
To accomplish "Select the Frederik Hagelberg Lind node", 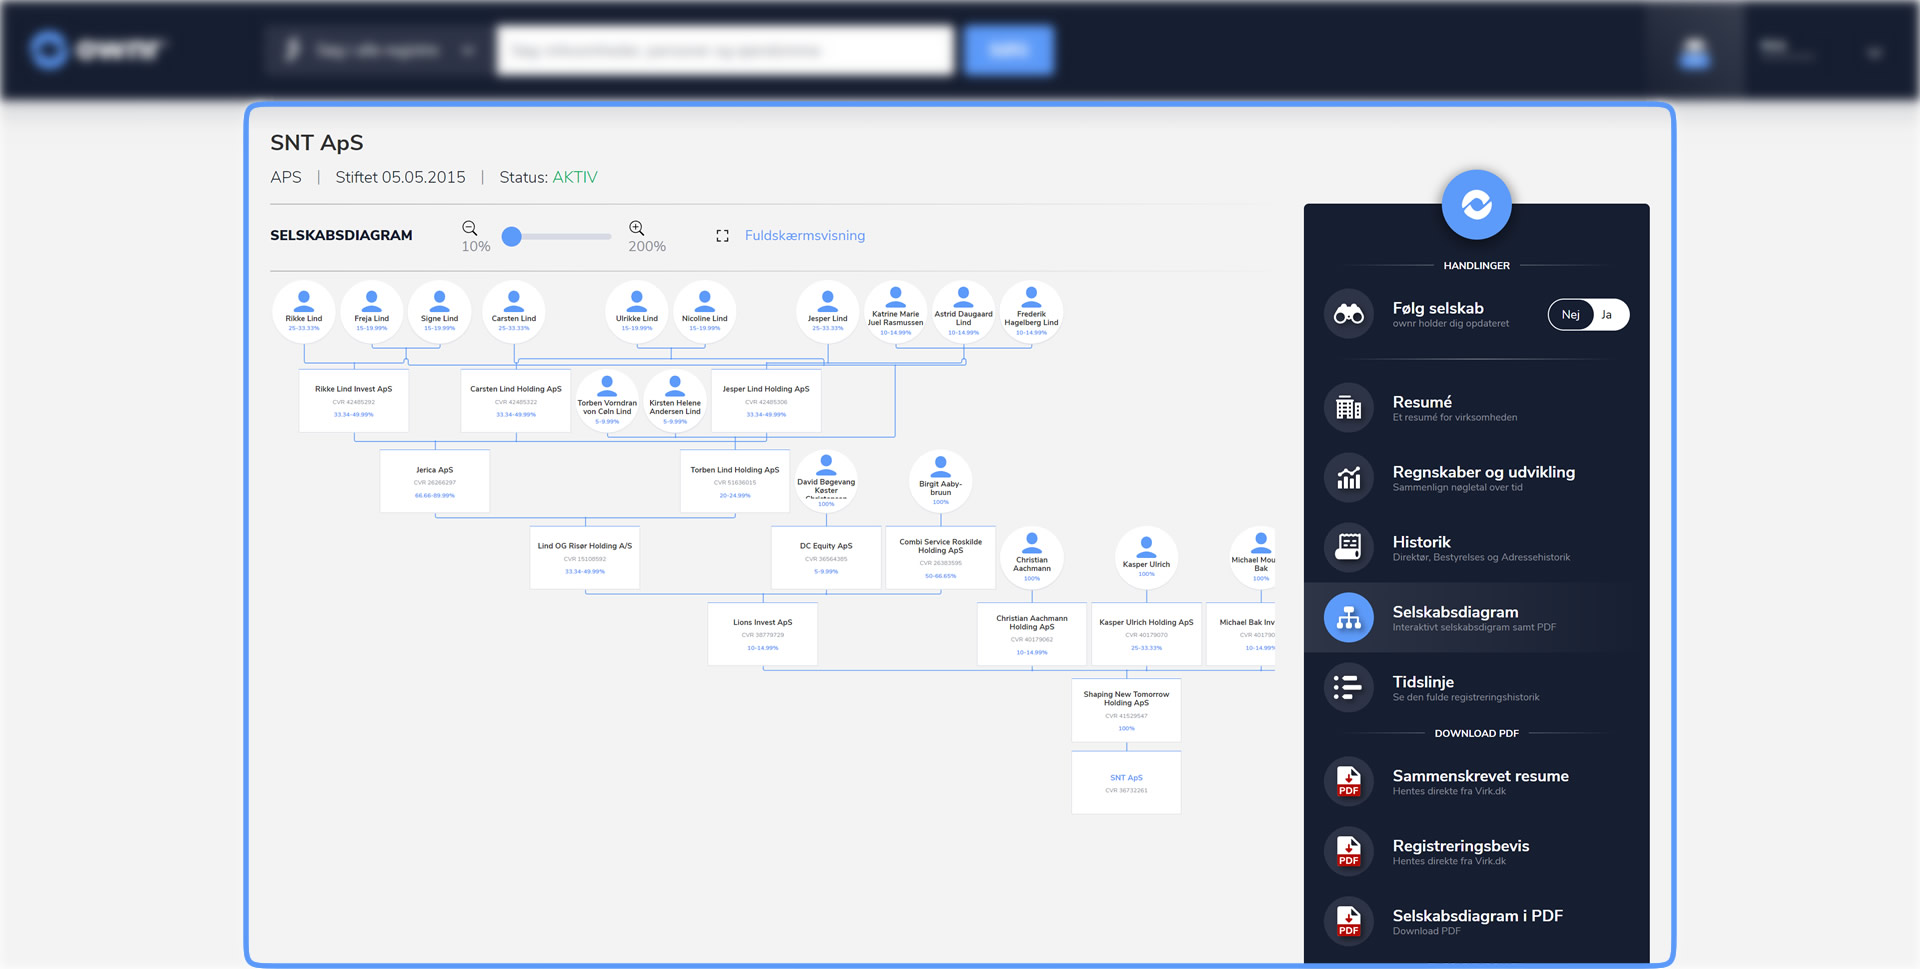I will 1032,312.
